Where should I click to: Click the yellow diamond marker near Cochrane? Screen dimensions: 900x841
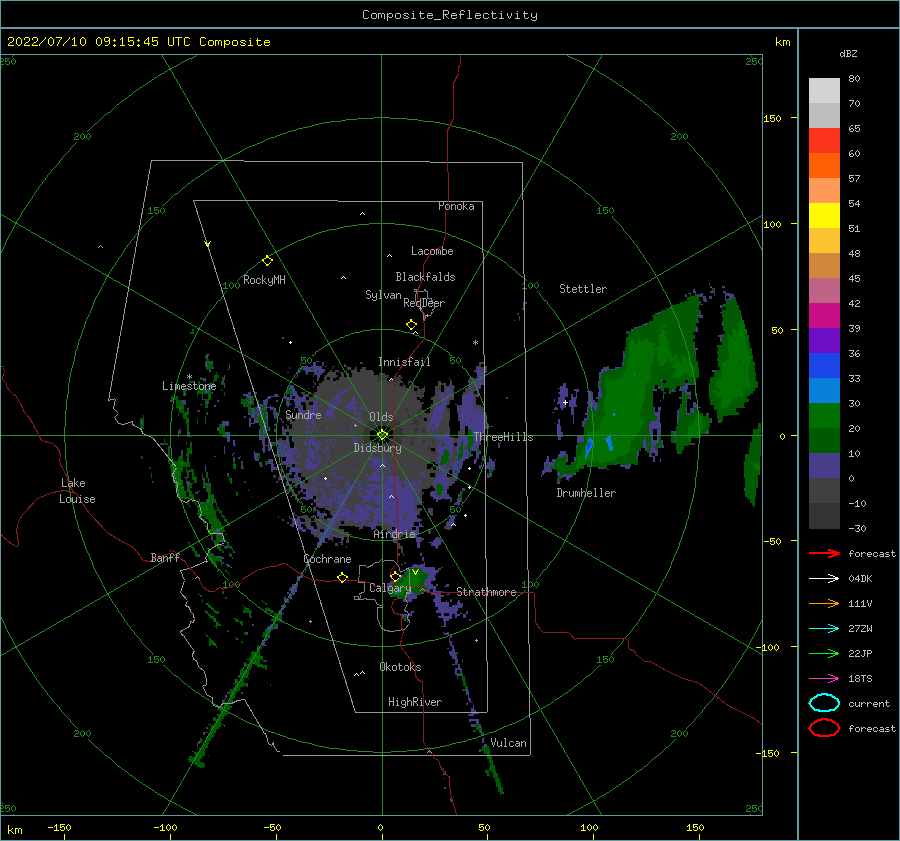(342, 578)
